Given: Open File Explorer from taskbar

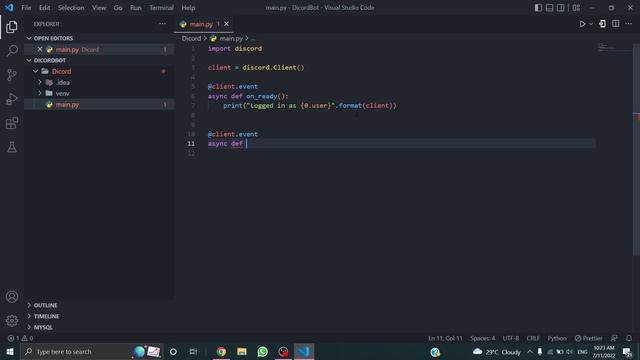Looking at the screenshot, I should pos(242,351).
